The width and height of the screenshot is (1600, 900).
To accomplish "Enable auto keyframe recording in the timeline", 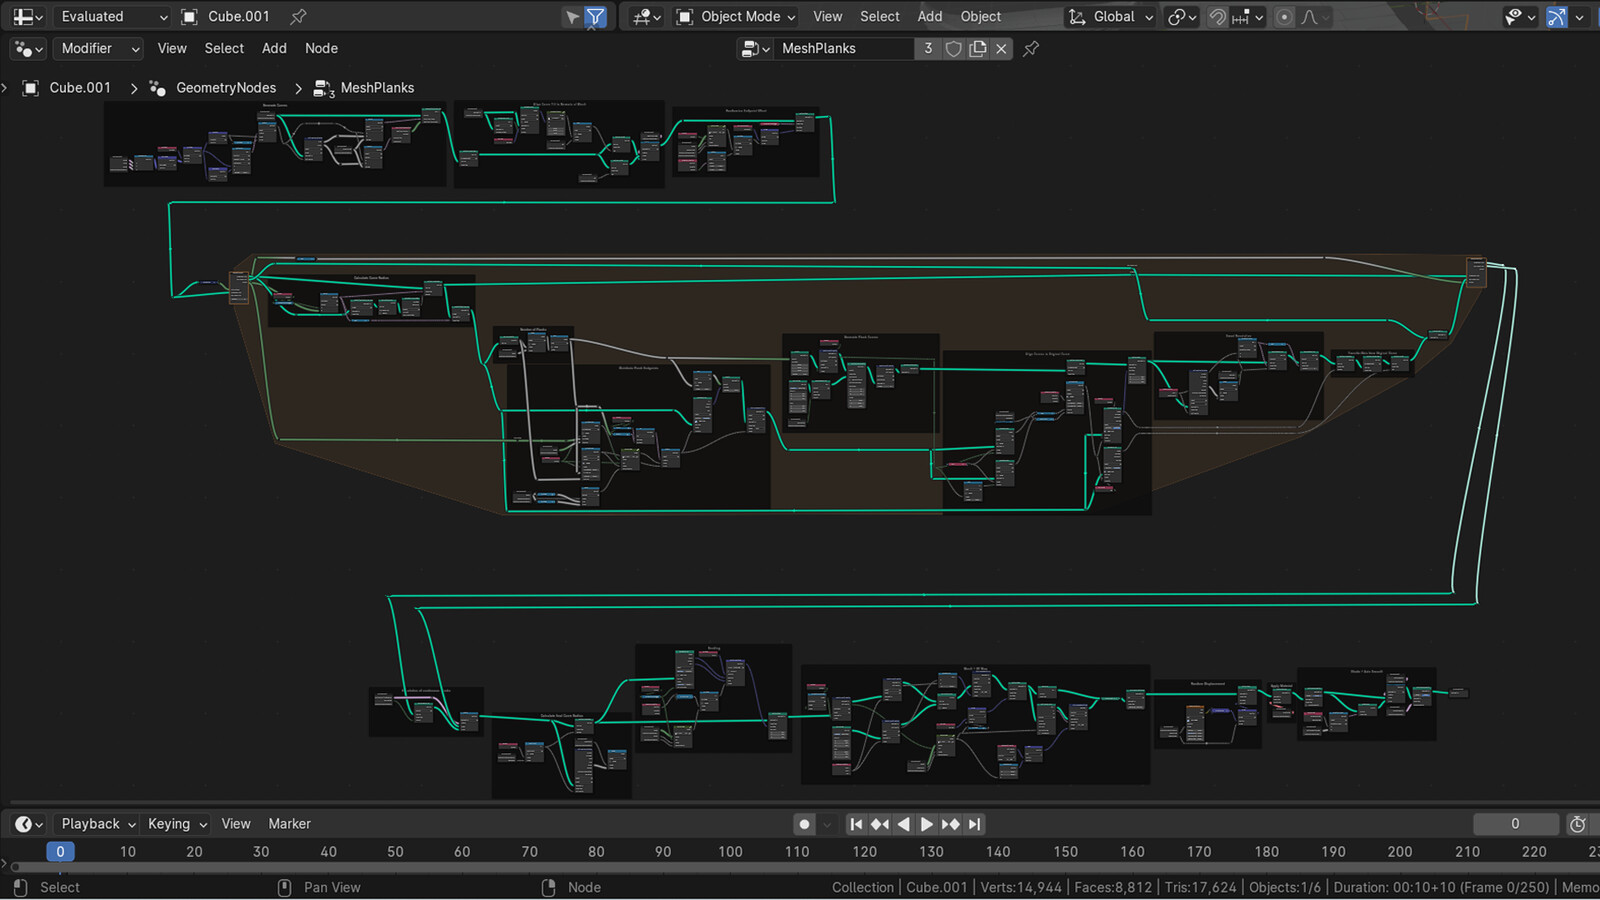I will [804, 823].
